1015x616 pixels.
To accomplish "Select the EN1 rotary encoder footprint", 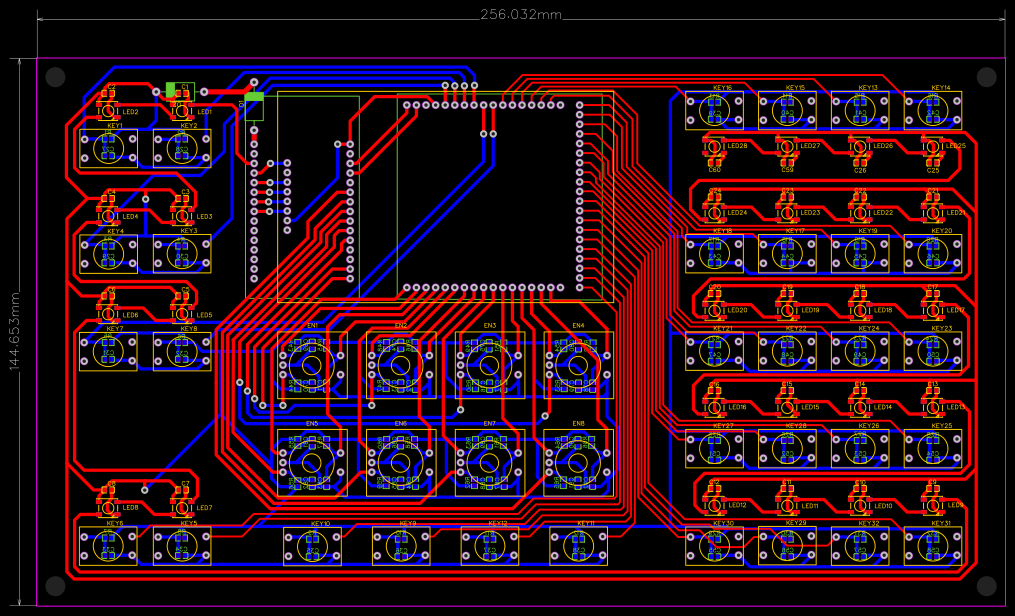I will point(310,365).
